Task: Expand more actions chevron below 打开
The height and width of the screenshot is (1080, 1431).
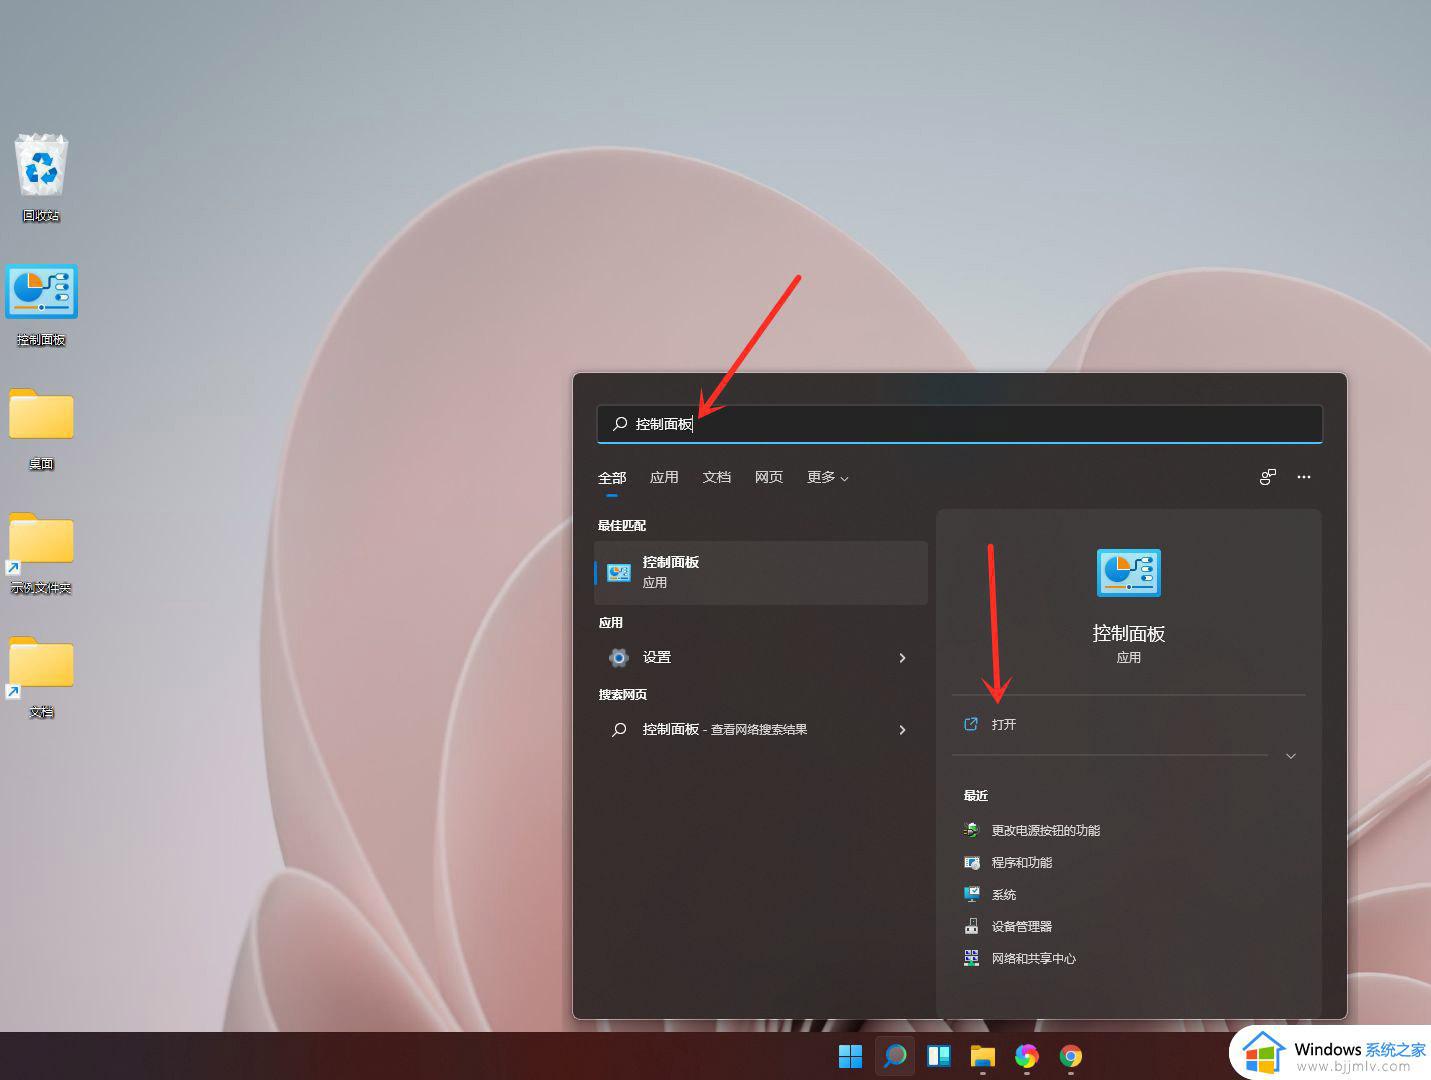Action: [x=1291, y=756]
